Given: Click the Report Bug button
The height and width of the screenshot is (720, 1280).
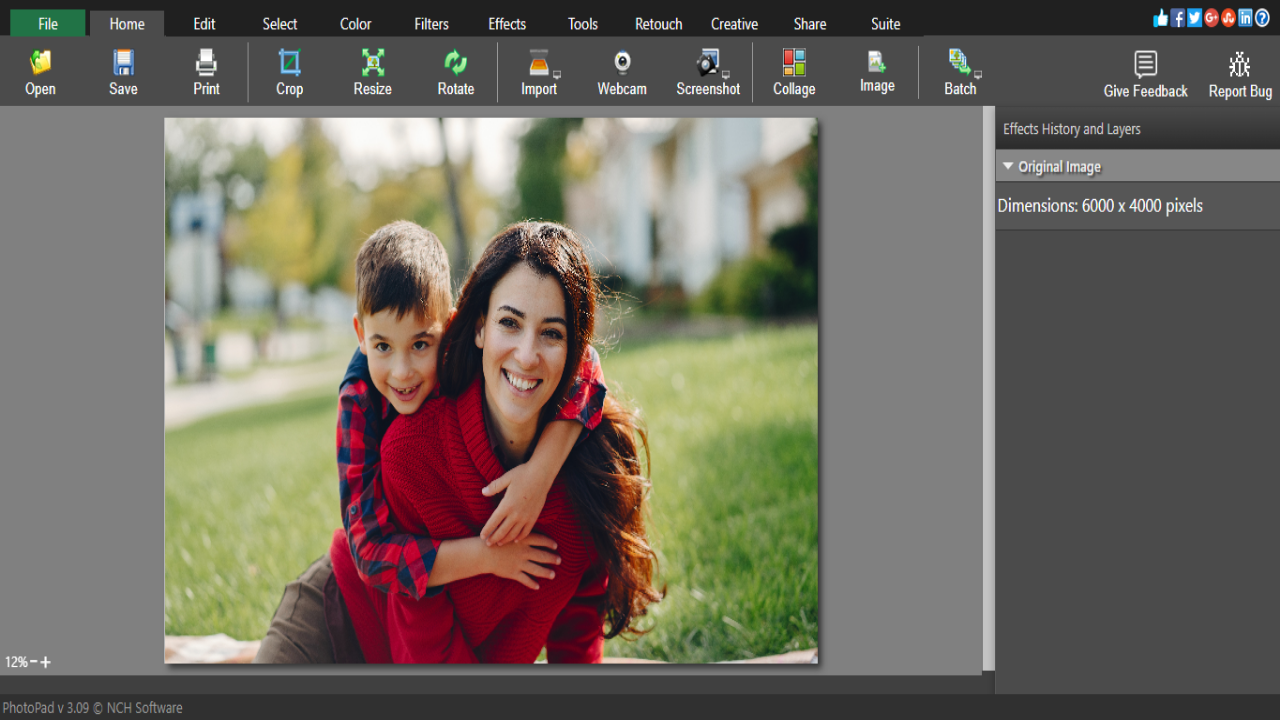Looking at the screenshot, I should point(1239,75).
